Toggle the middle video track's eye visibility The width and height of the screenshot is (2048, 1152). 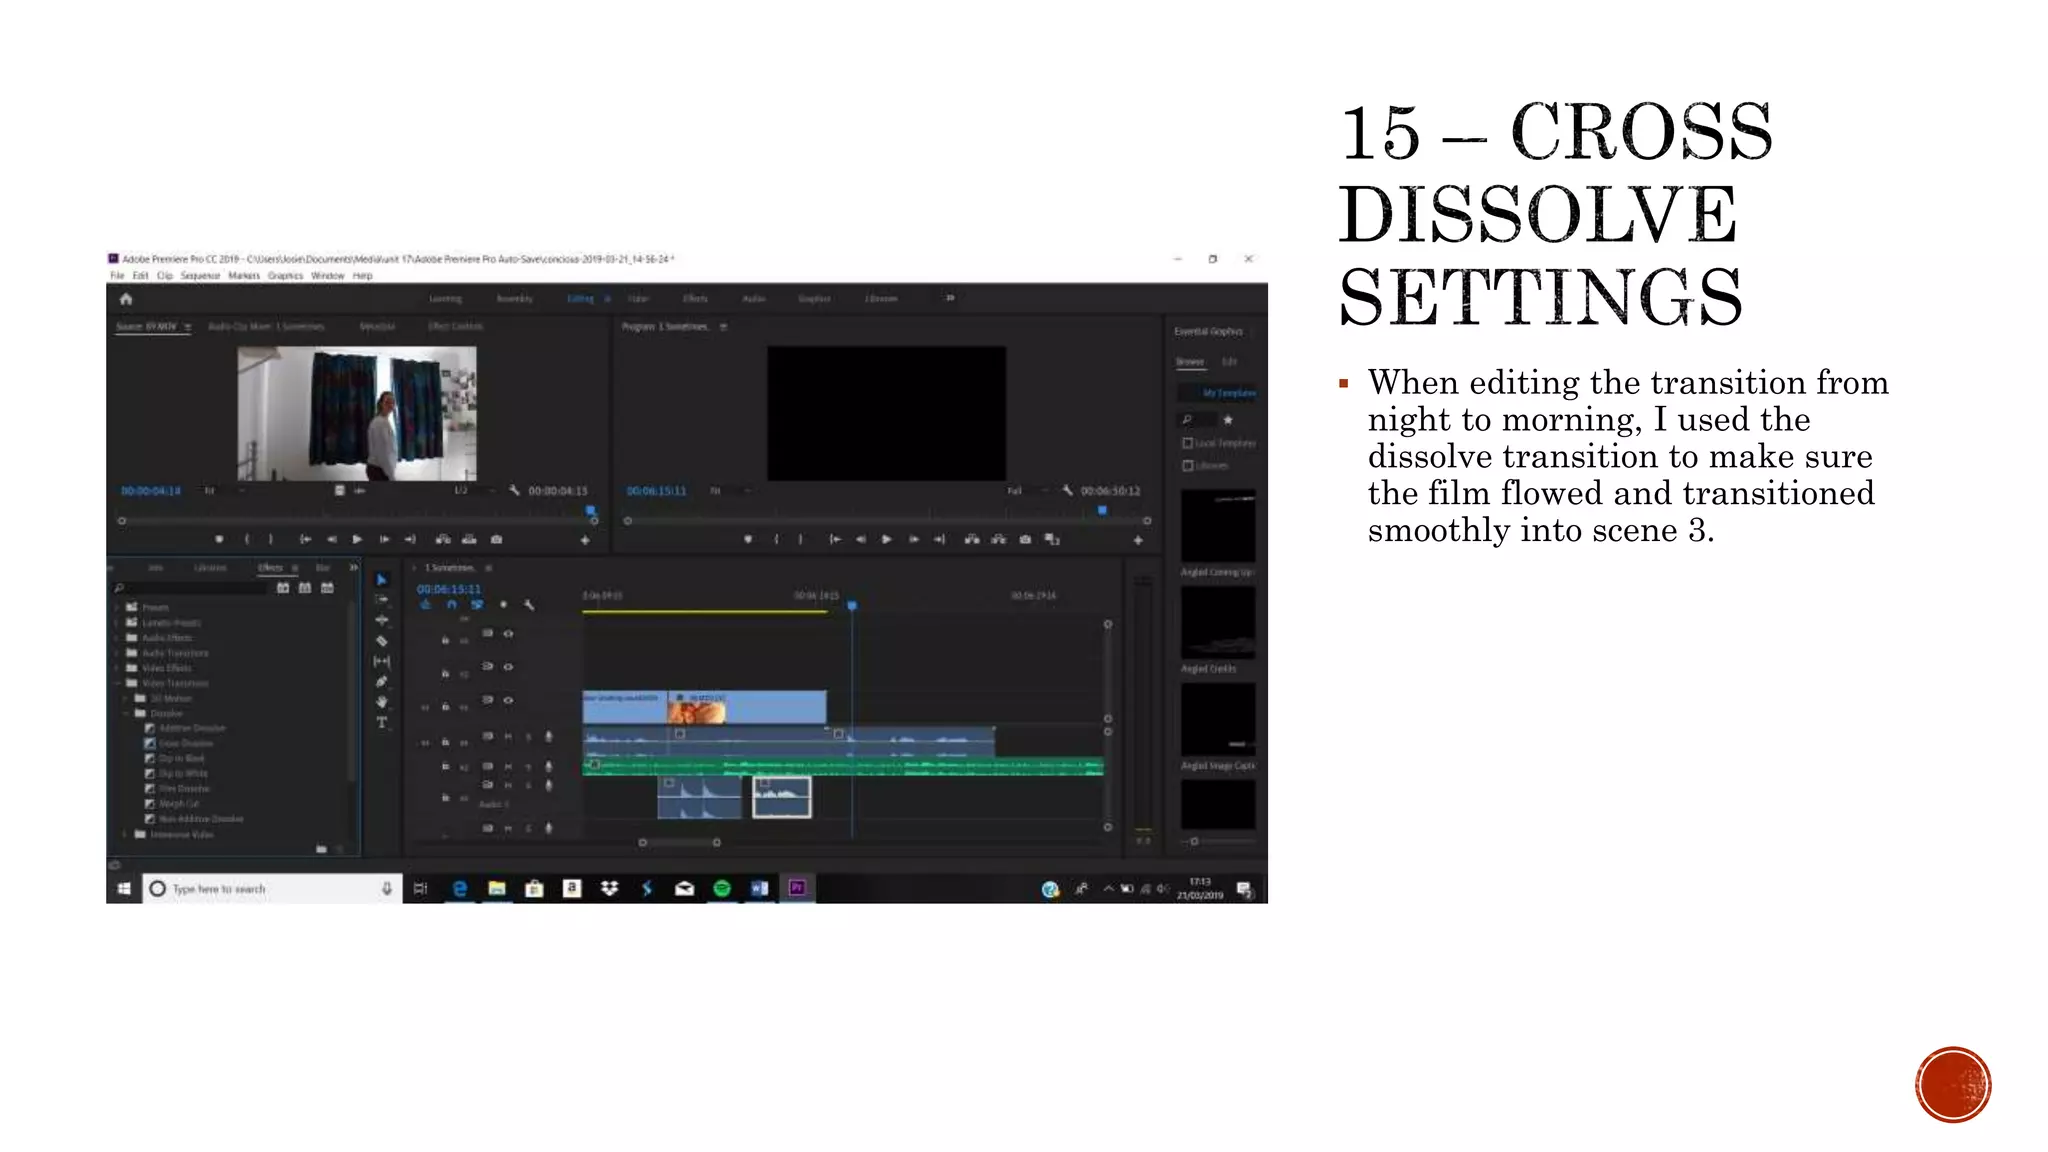(508, 667)
